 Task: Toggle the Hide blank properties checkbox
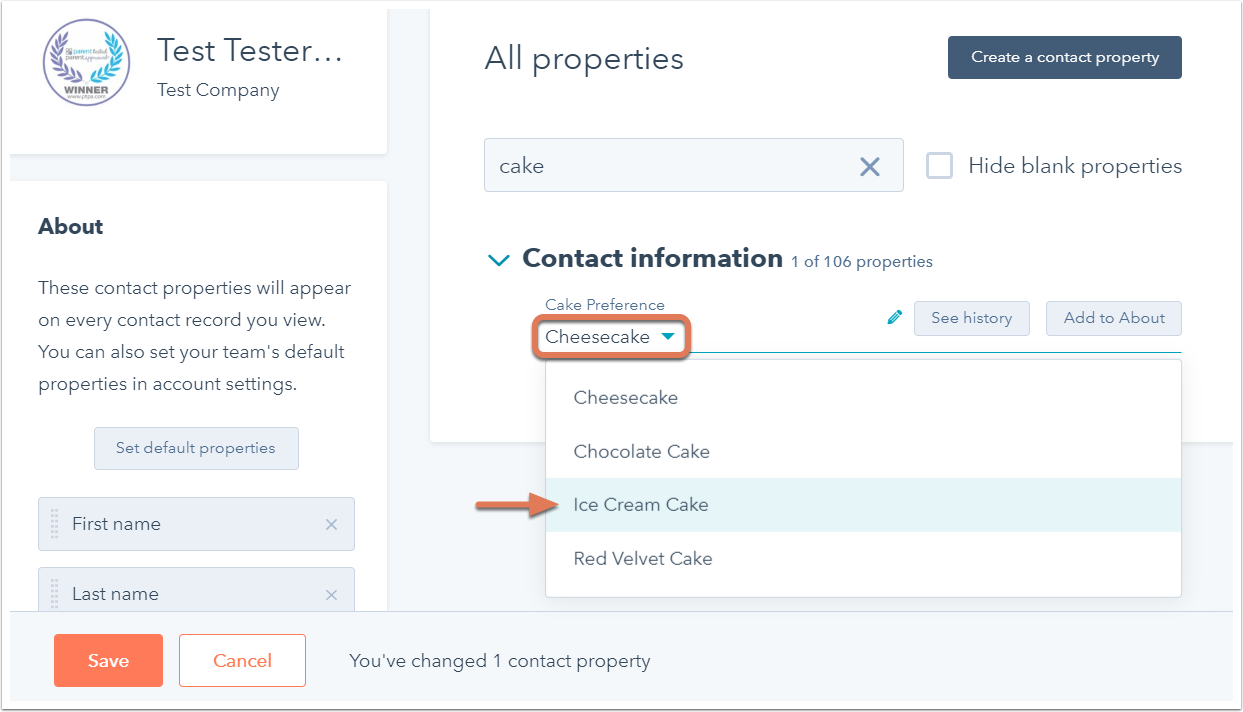(939, 166)
